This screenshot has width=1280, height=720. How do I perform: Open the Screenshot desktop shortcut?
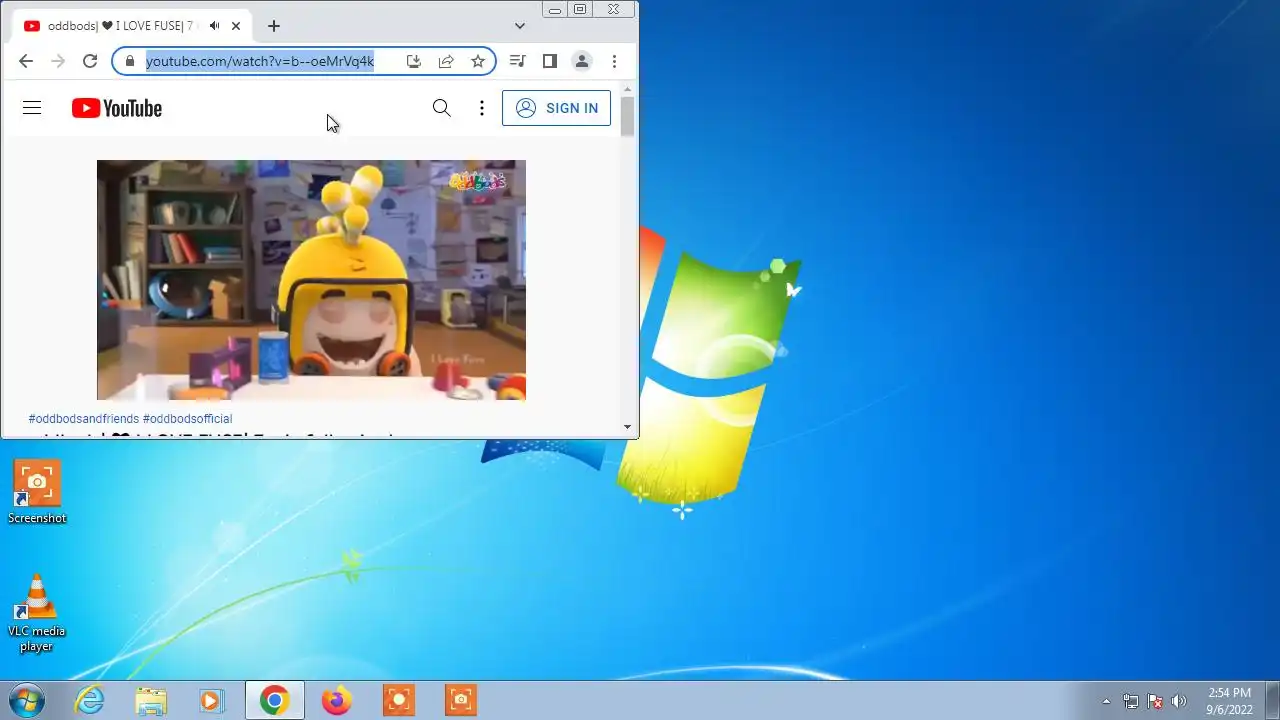pos(37,492)
